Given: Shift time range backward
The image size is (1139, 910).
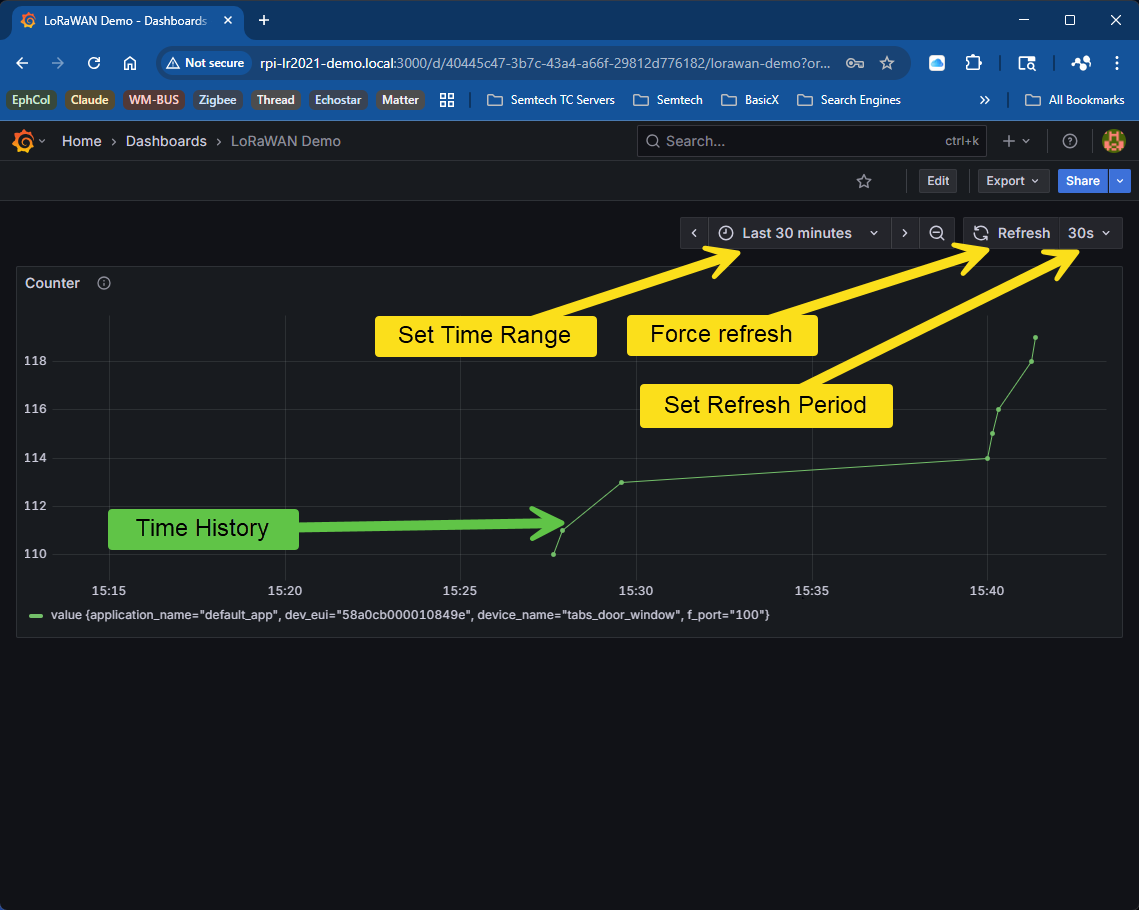Looking at the screenshot, I should point(694,233).
